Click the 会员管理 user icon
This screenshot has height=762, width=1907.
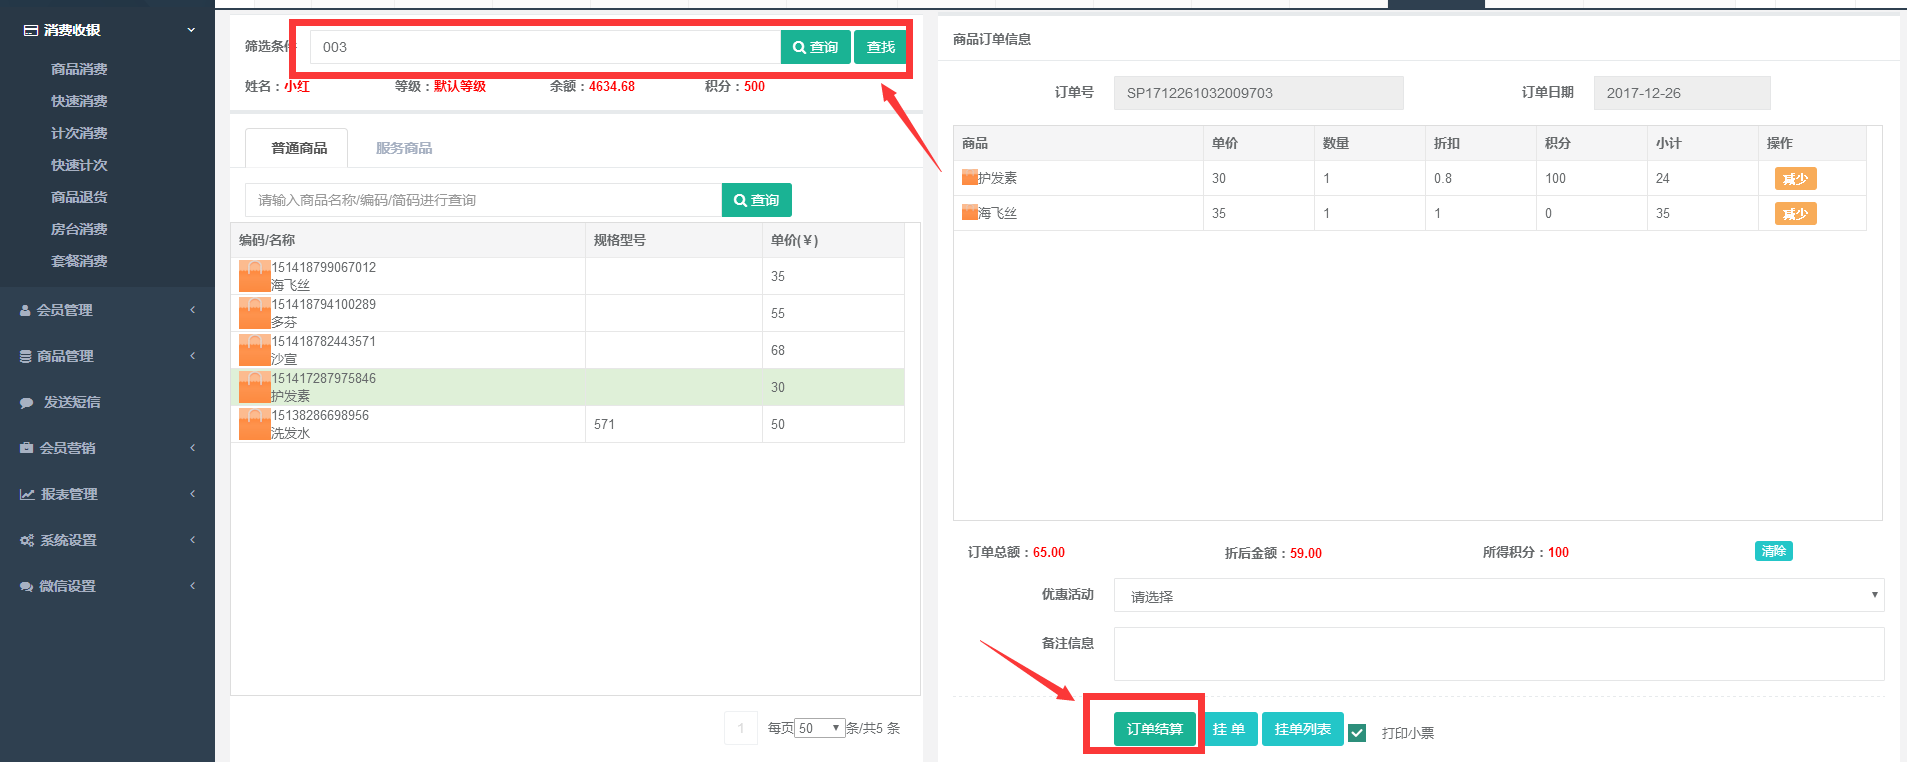click(x=25, y=311)
